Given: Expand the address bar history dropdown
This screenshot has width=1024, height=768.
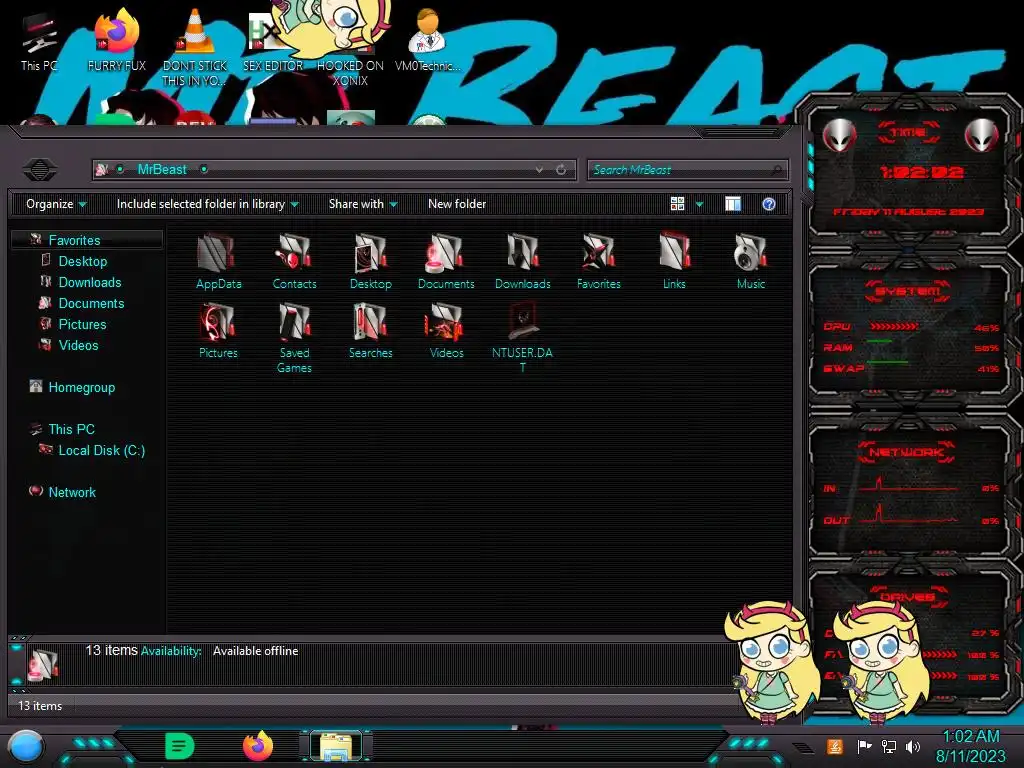Looking at the screenshot, I should click(x=539, y=170).
